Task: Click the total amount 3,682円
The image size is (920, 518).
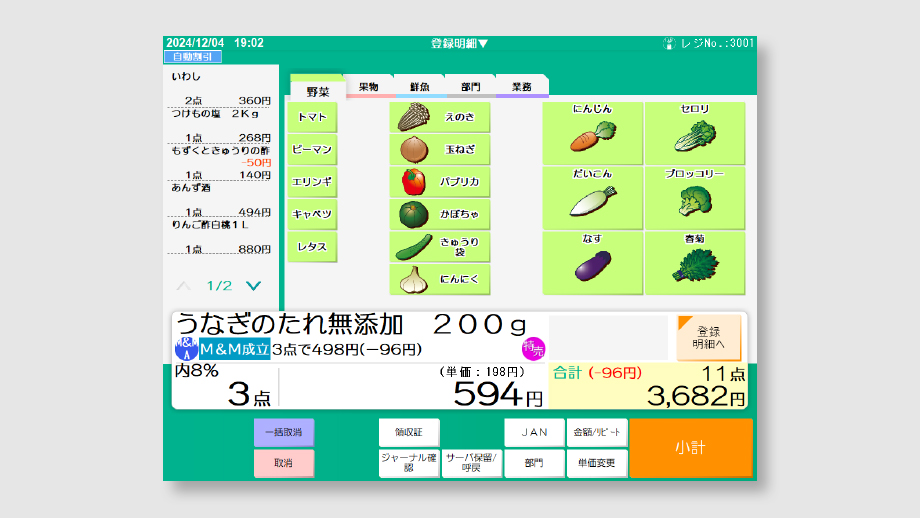Action: pyautogui.click(x=696, y=396)
